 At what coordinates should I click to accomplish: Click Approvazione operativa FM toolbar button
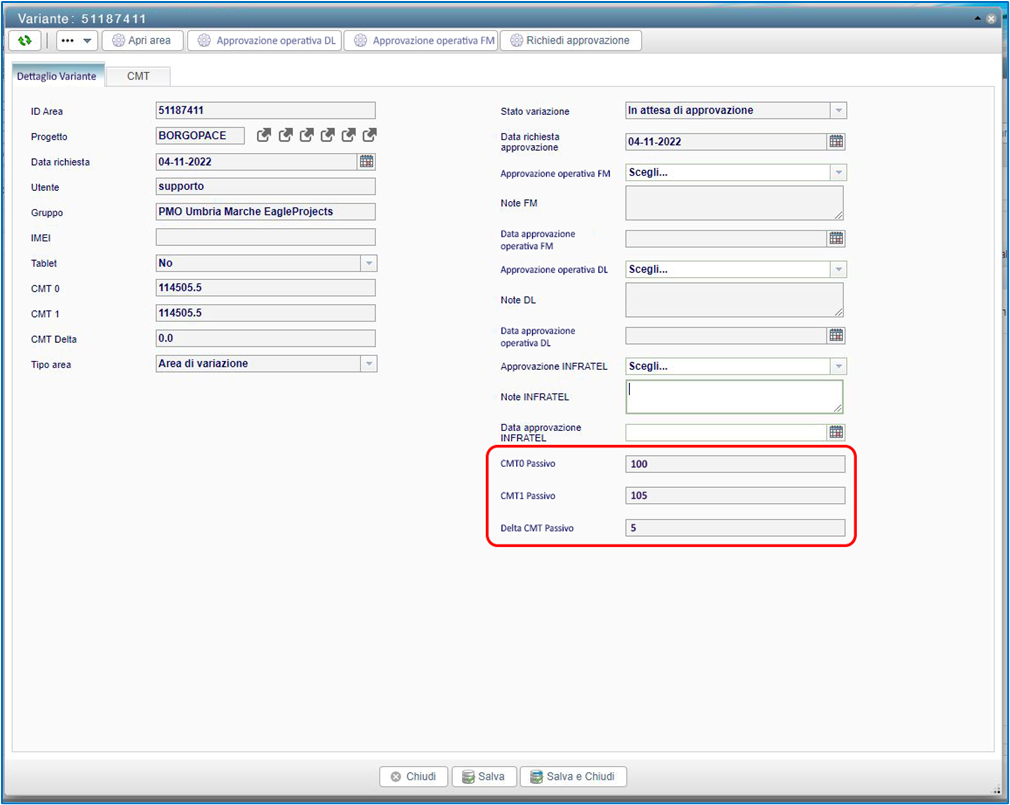[420, 41]
